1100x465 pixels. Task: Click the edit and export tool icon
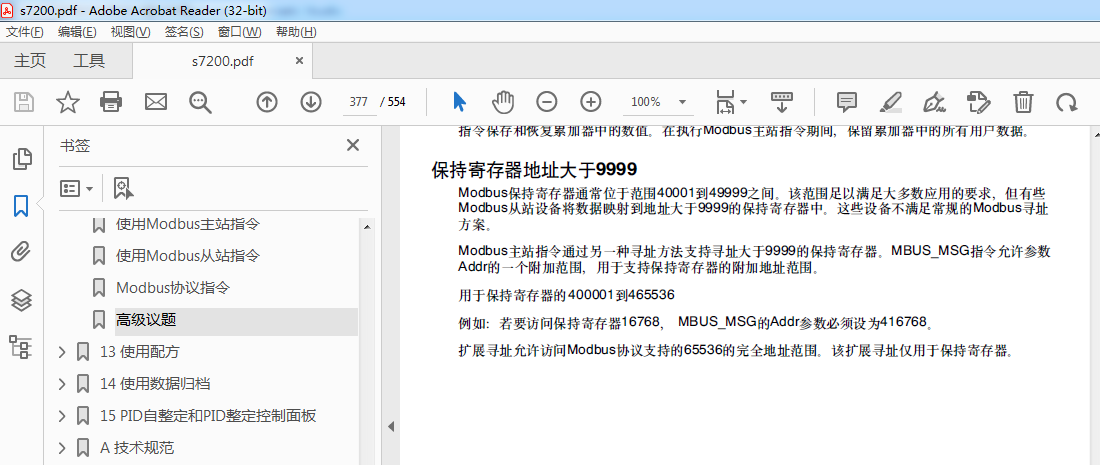978,102
